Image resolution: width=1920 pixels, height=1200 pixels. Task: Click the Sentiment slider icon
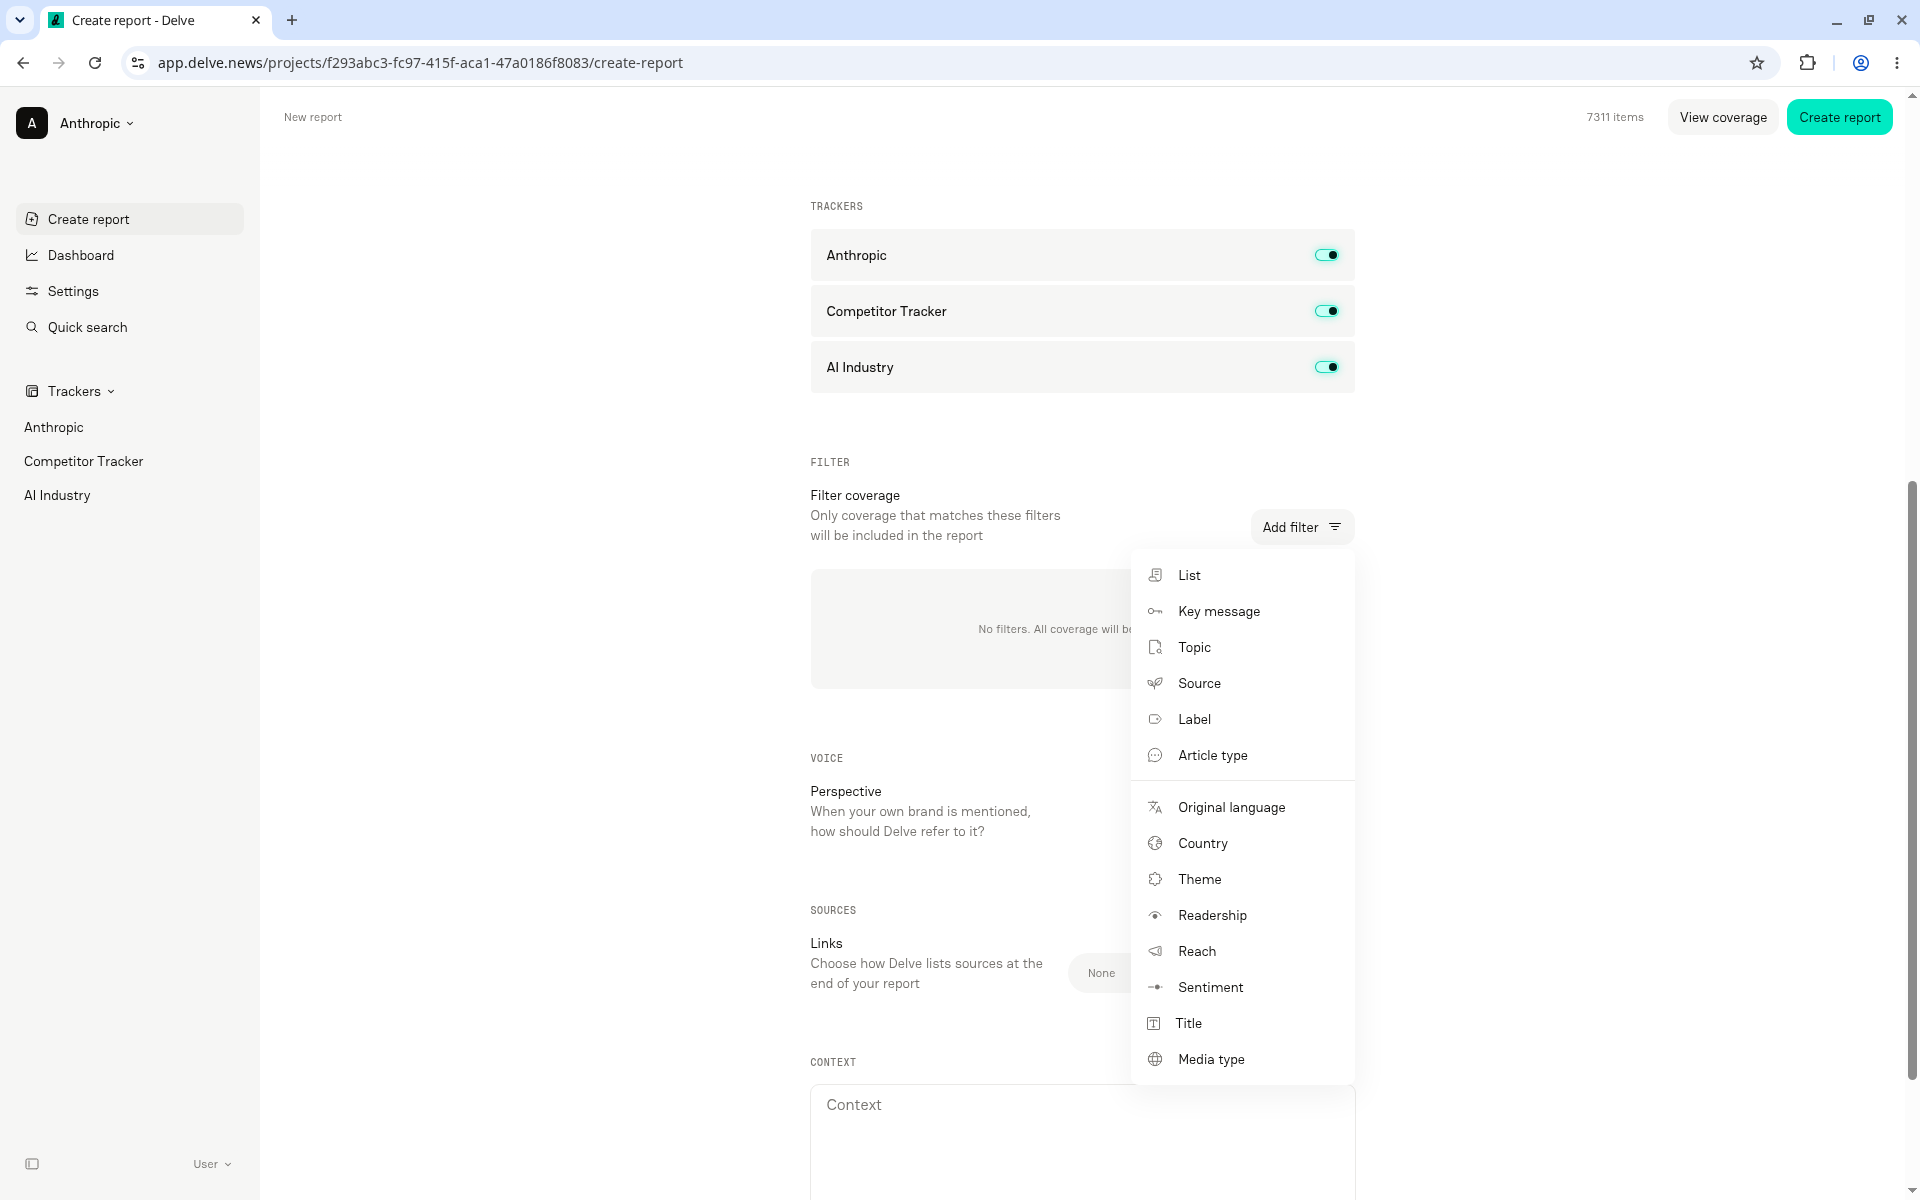pyautogui.click(x=1155, y=987)
